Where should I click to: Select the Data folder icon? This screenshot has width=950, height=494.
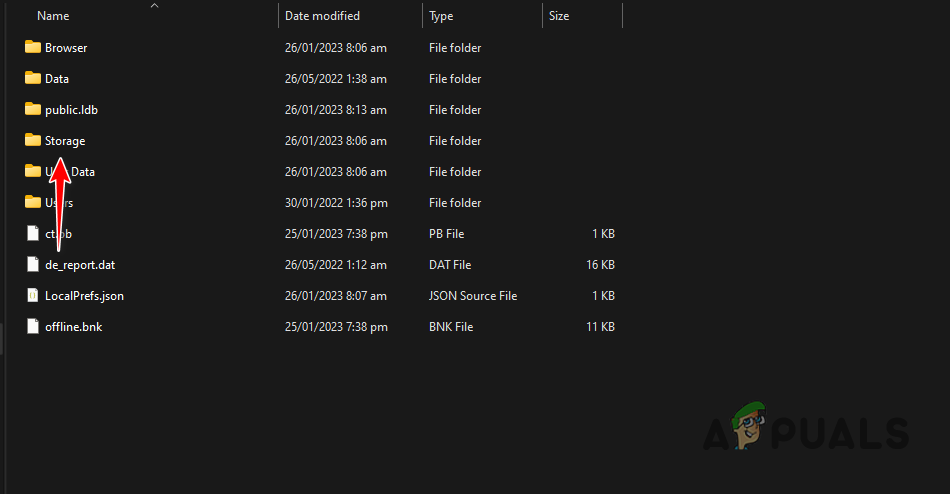(x=33, y=78)
